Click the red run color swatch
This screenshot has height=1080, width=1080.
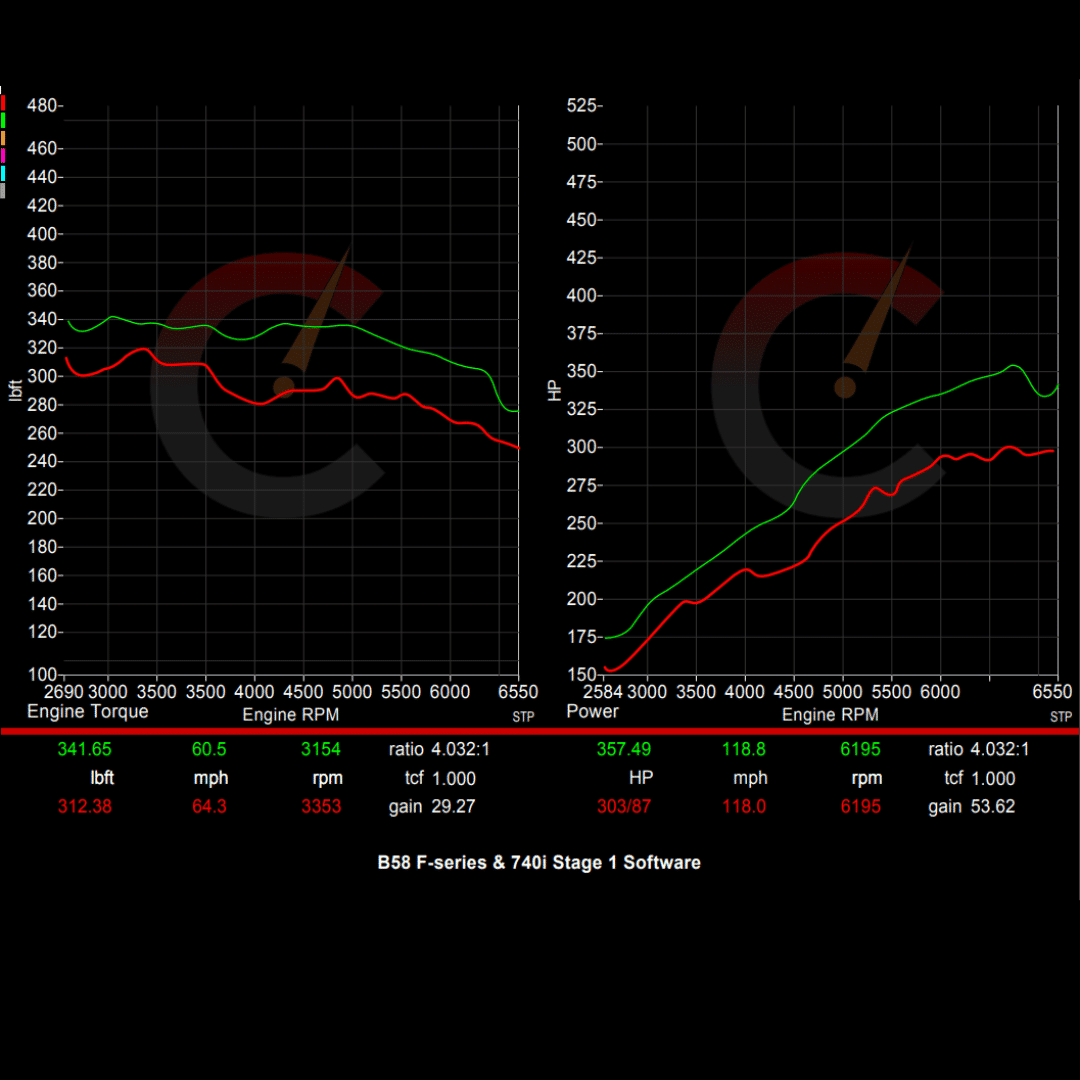tap(4, 102)
